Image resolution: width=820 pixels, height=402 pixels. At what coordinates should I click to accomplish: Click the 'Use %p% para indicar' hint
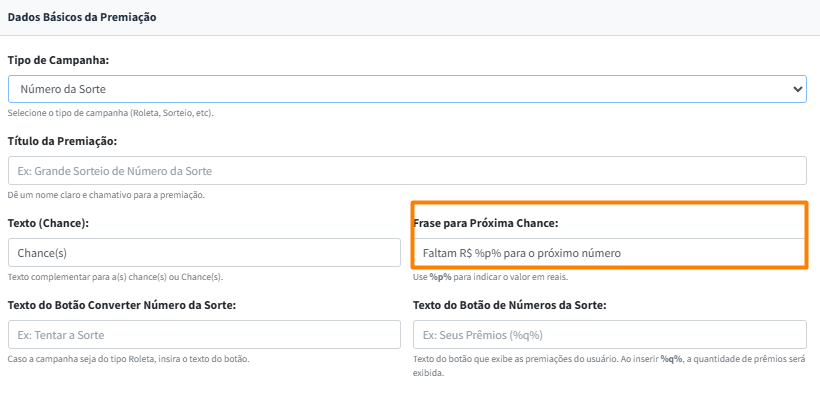pyautogui.click(x=491, y=277)
